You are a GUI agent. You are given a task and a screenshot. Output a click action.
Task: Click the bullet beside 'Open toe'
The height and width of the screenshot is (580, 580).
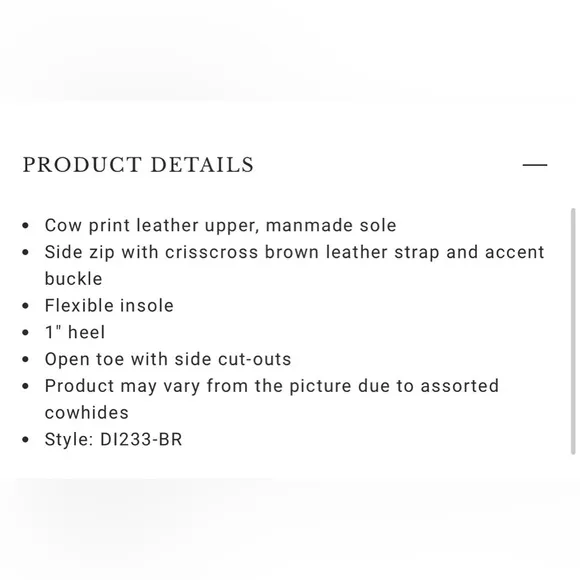[x=26, y=359]
